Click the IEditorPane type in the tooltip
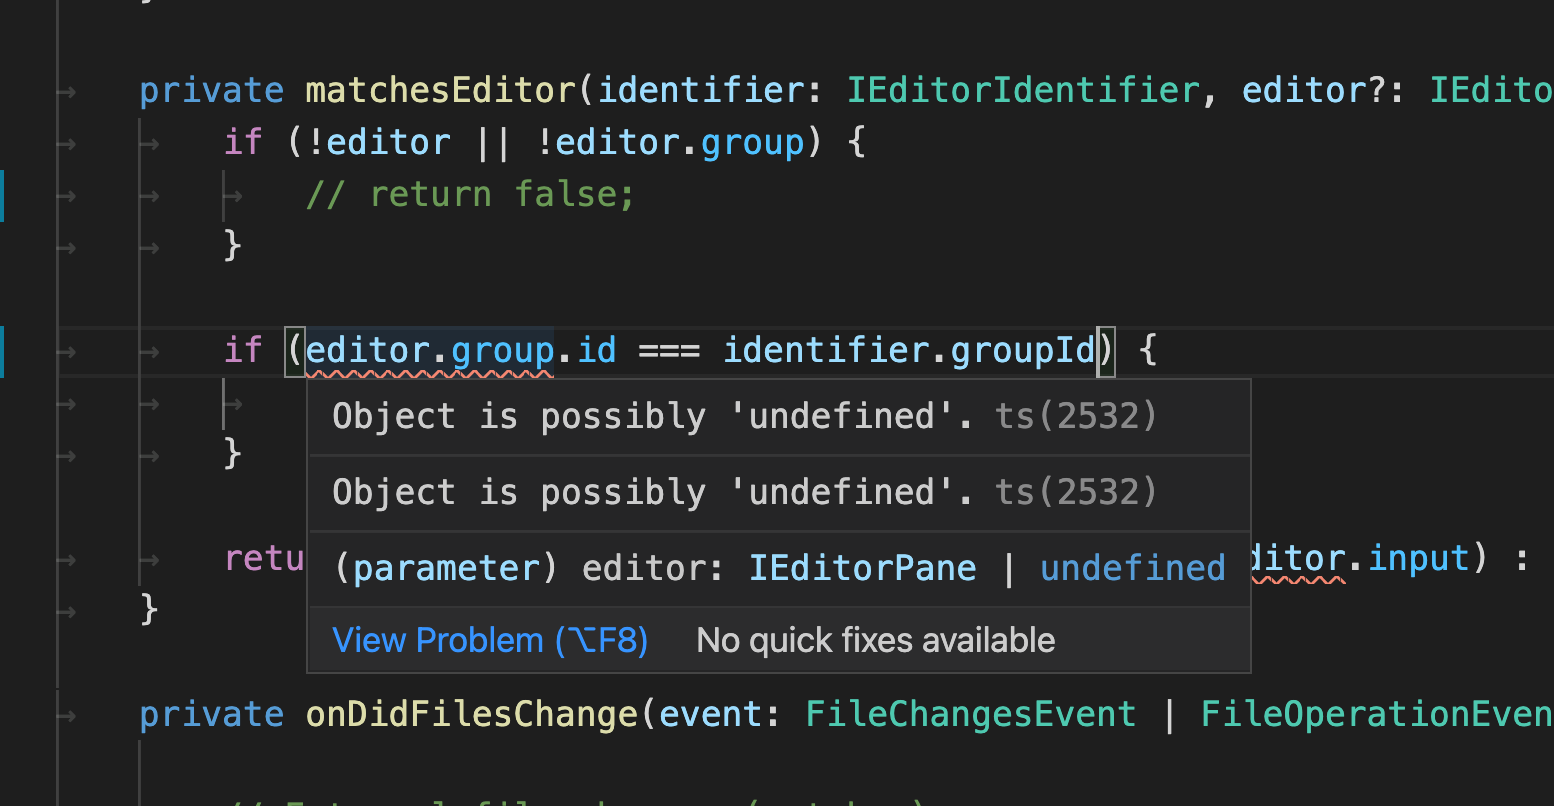This screenshot has width=1554, height=806. pos(862,567)
